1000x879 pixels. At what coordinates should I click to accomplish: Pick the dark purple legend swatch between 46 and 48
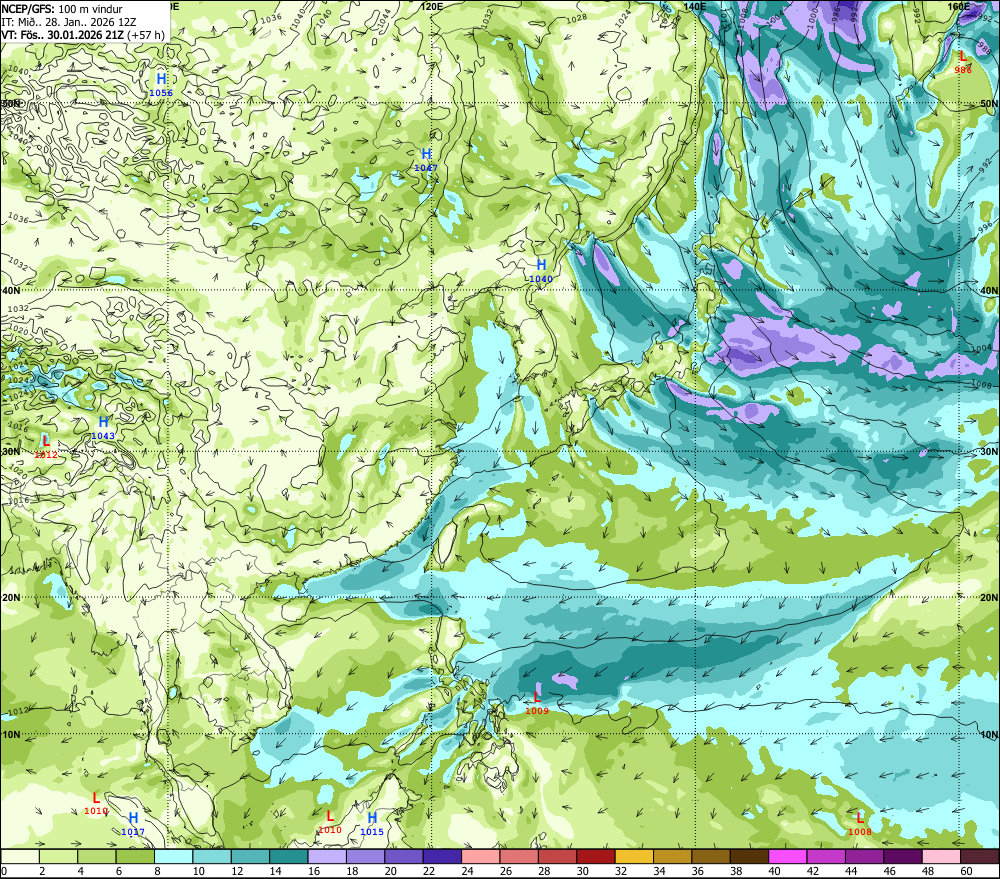[x=902, y=856]
